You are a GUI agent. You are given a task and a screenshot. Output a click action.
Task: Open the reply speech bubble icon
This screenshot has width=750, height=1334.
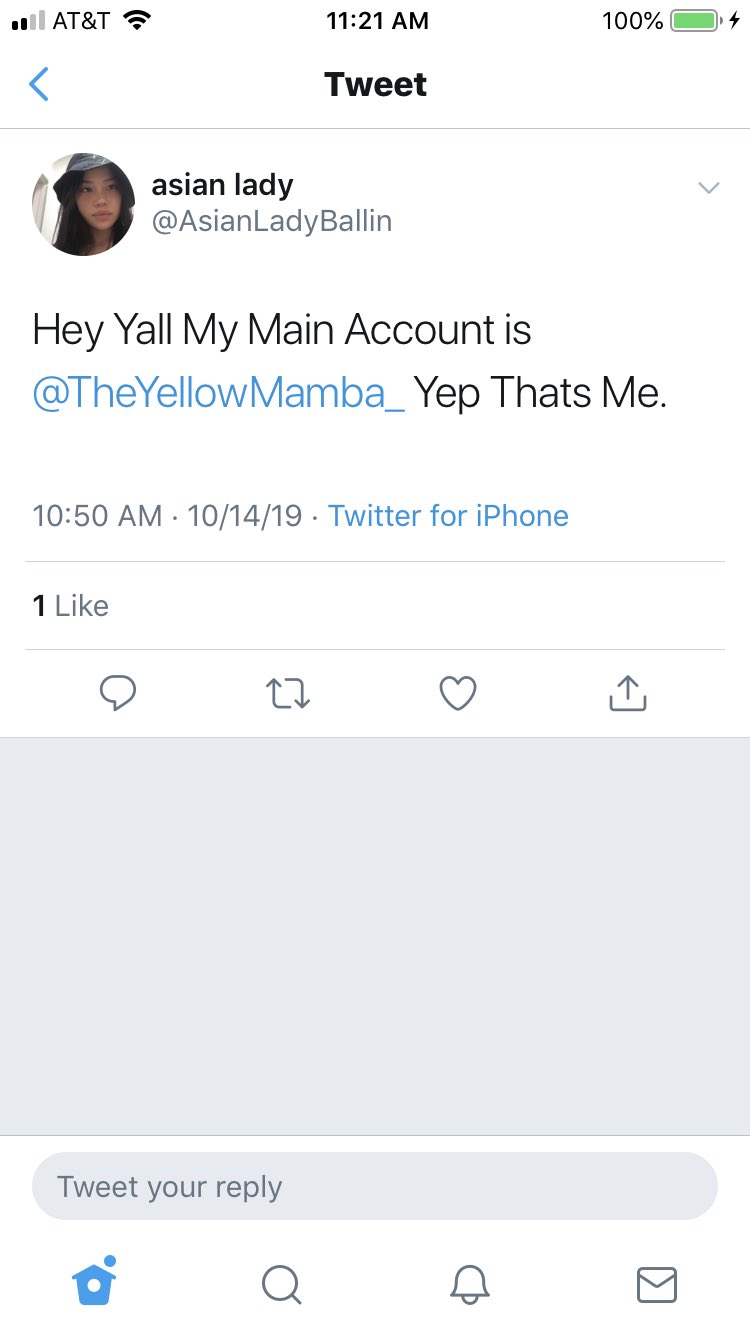click(x=118, y=693)
